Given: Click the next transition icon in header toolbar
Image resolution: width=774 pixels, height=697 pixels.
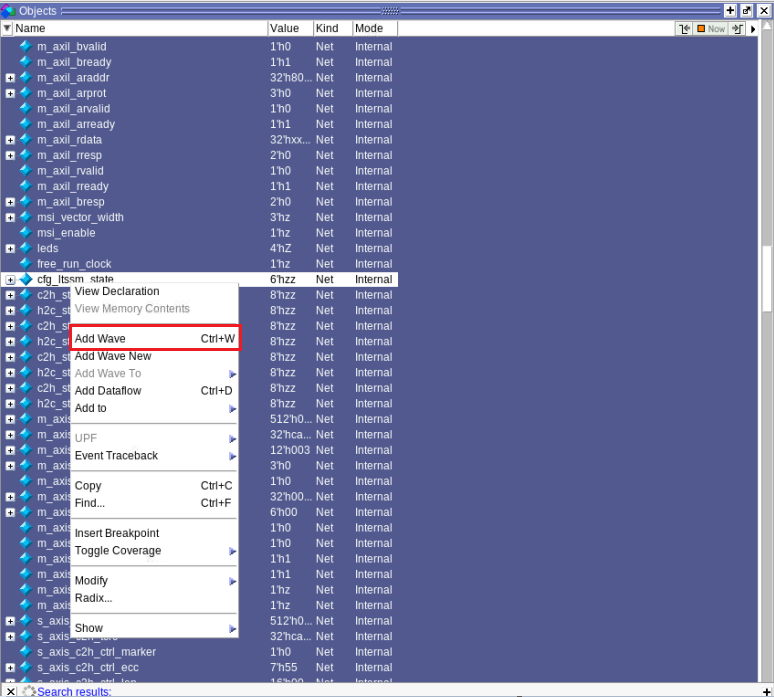Looking at the screenshot, I should pos(737,29).
